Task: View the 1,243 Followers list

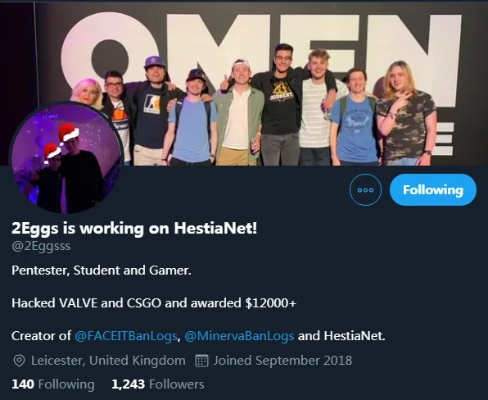Action: click(x=158, y=384)
